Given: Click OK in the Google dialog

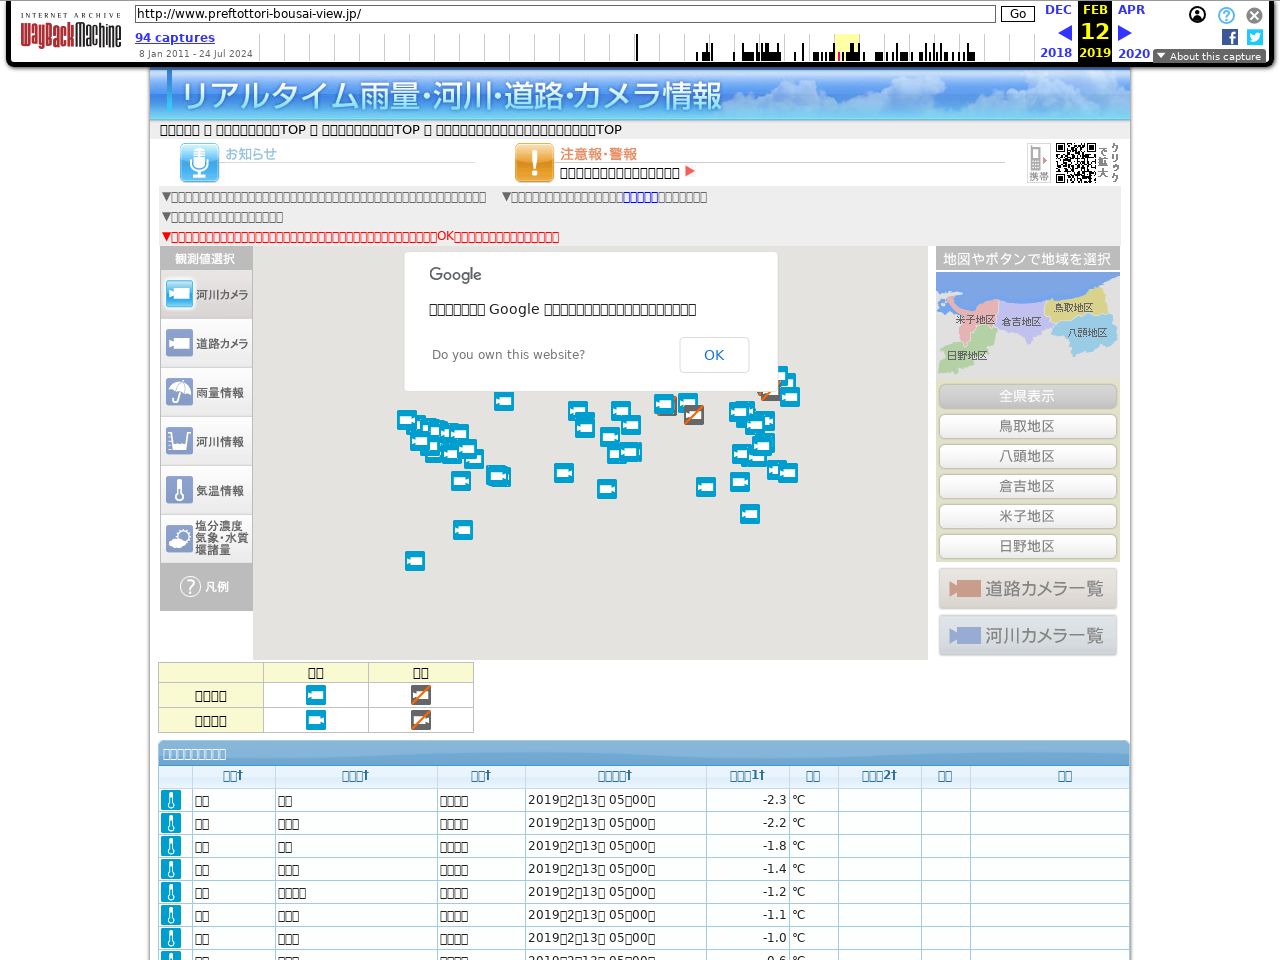Looking at the screenshot, I should 714,355.
